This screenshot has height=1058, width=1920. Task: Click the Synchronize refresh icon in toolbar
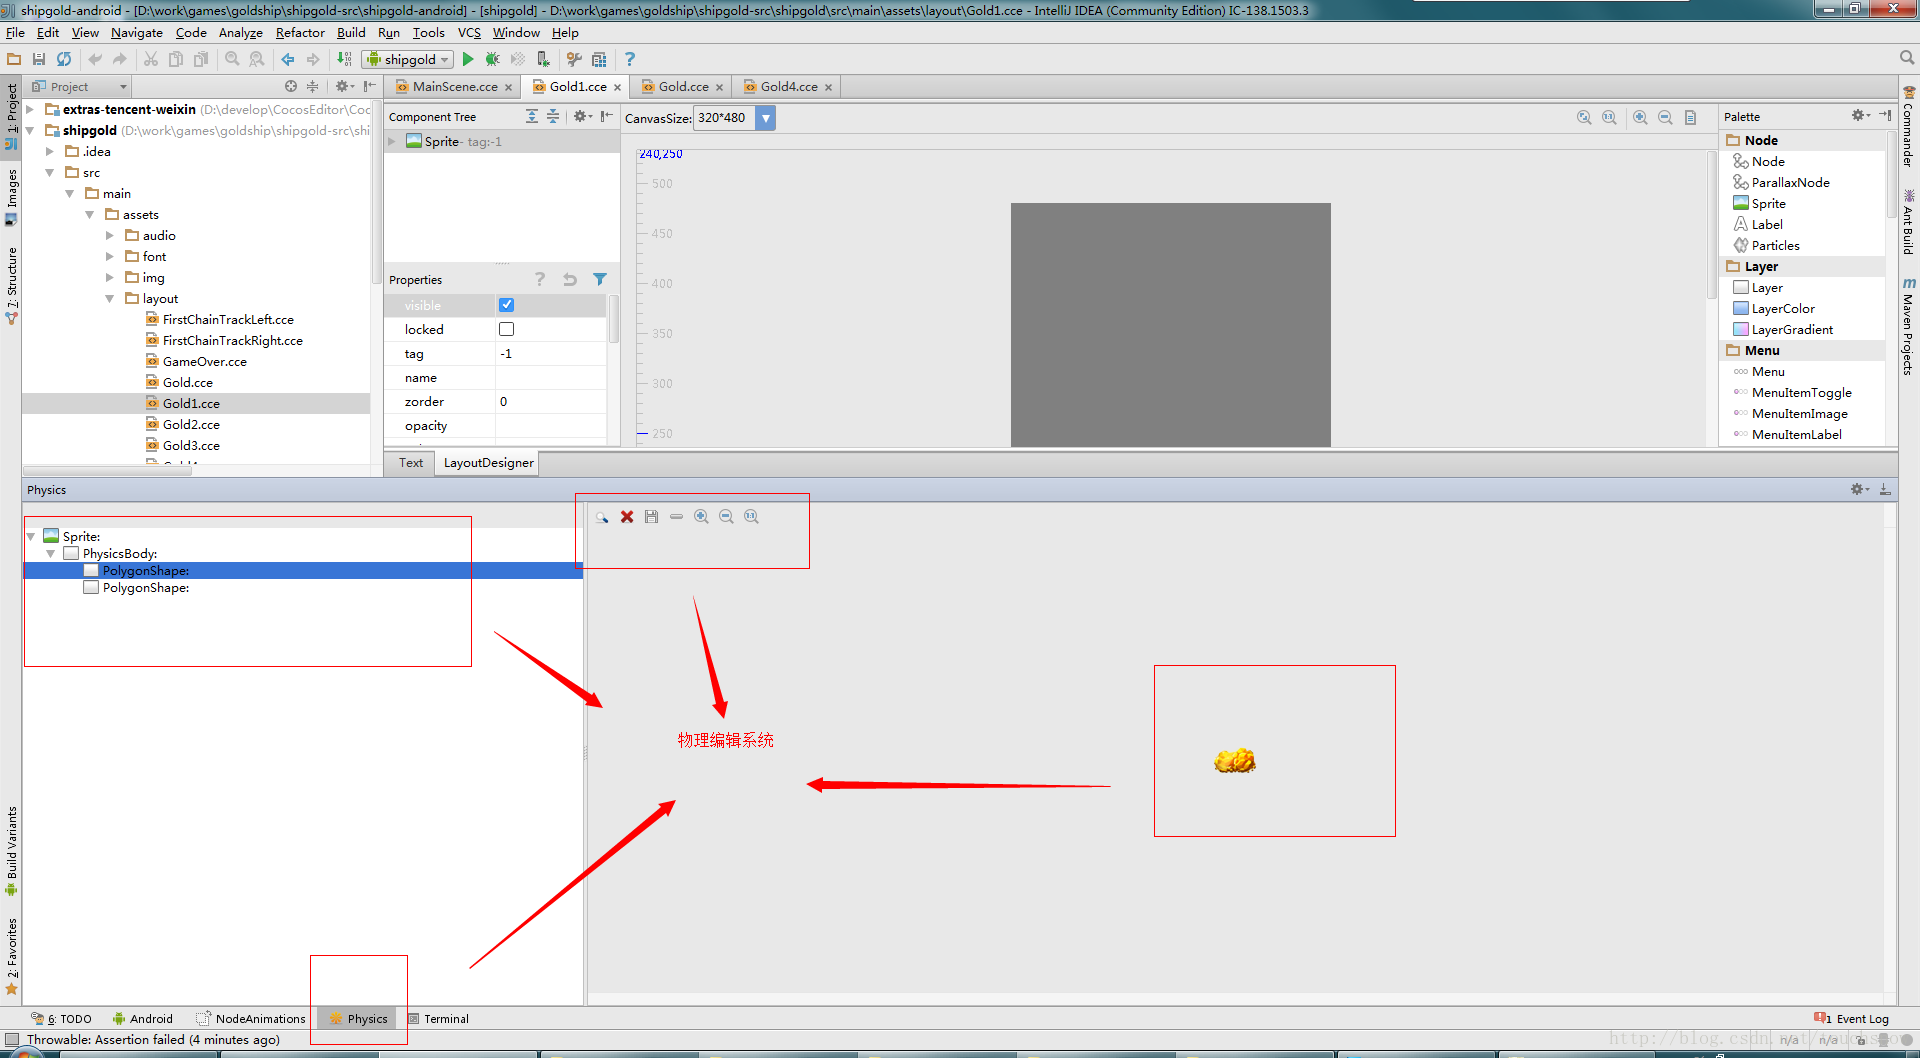point(64,60)
